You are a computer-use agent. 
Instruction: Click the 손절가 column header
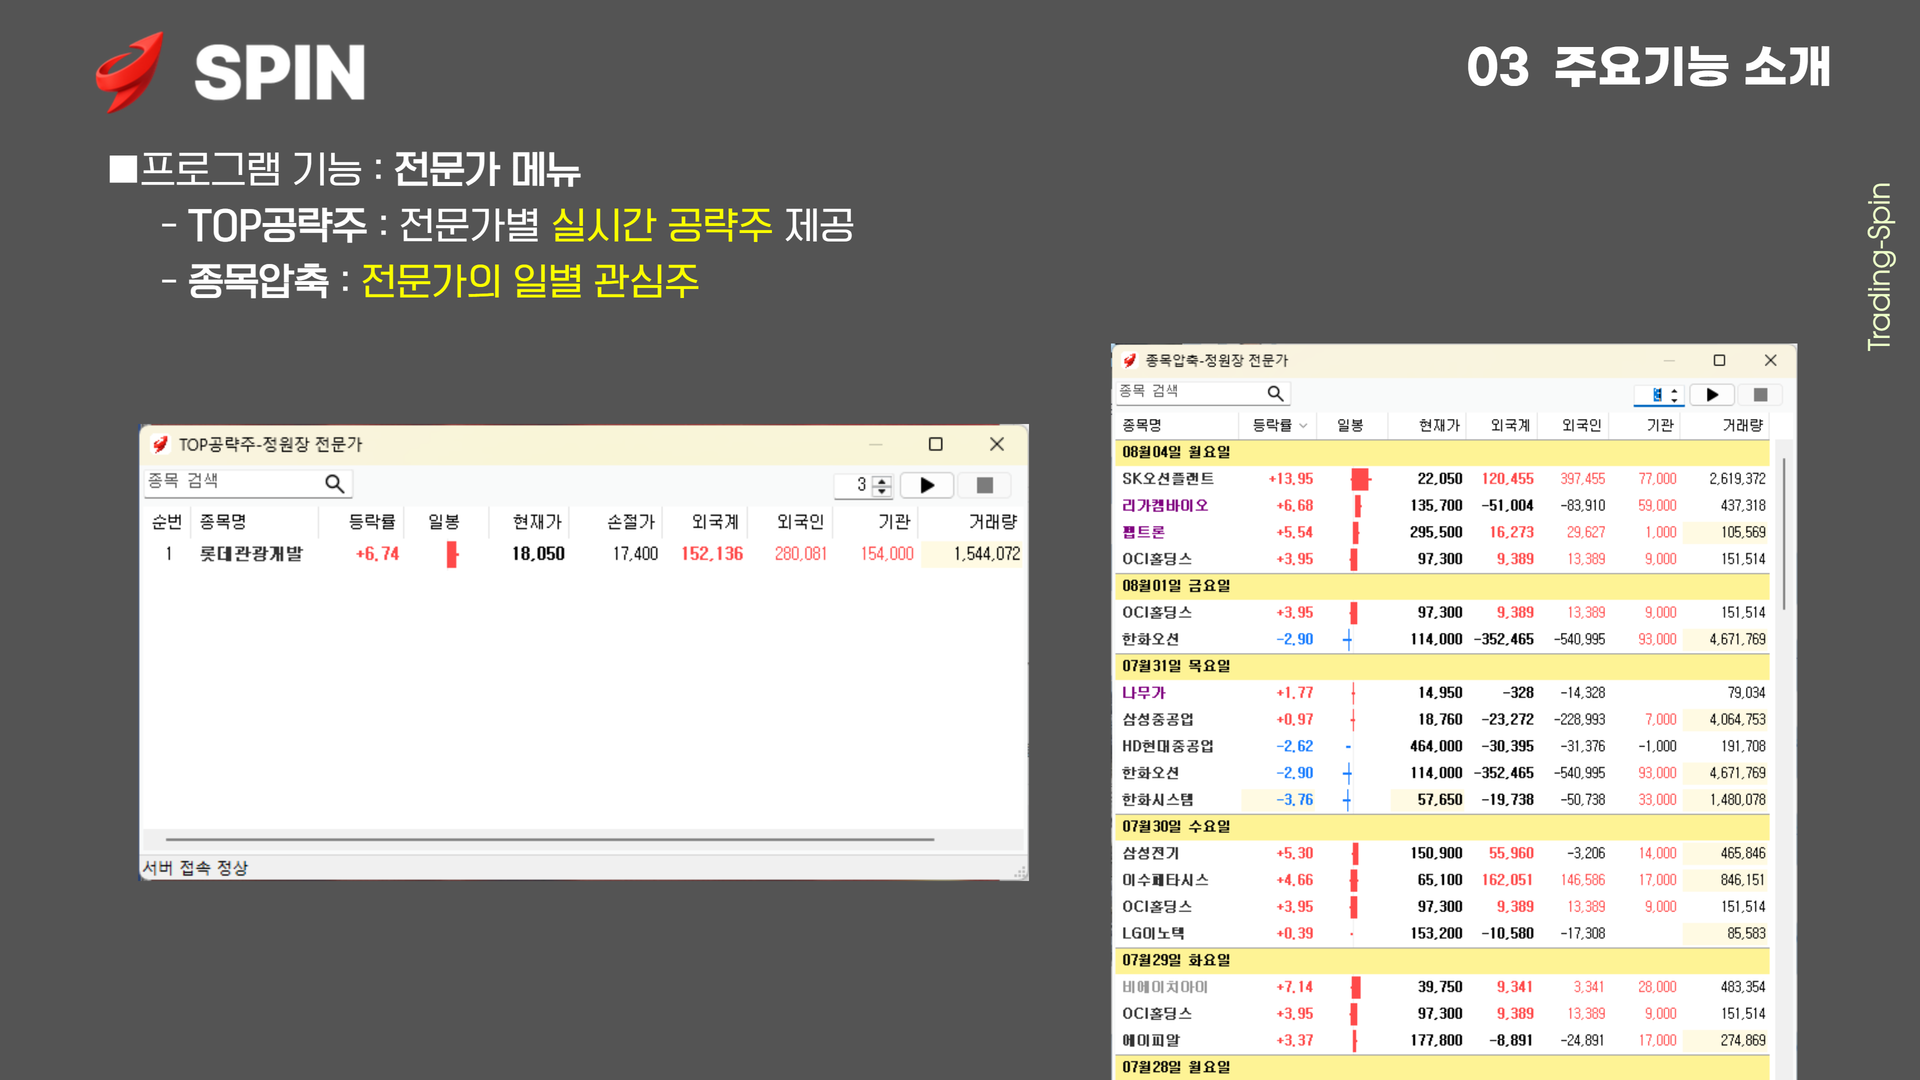coord(630,522)
